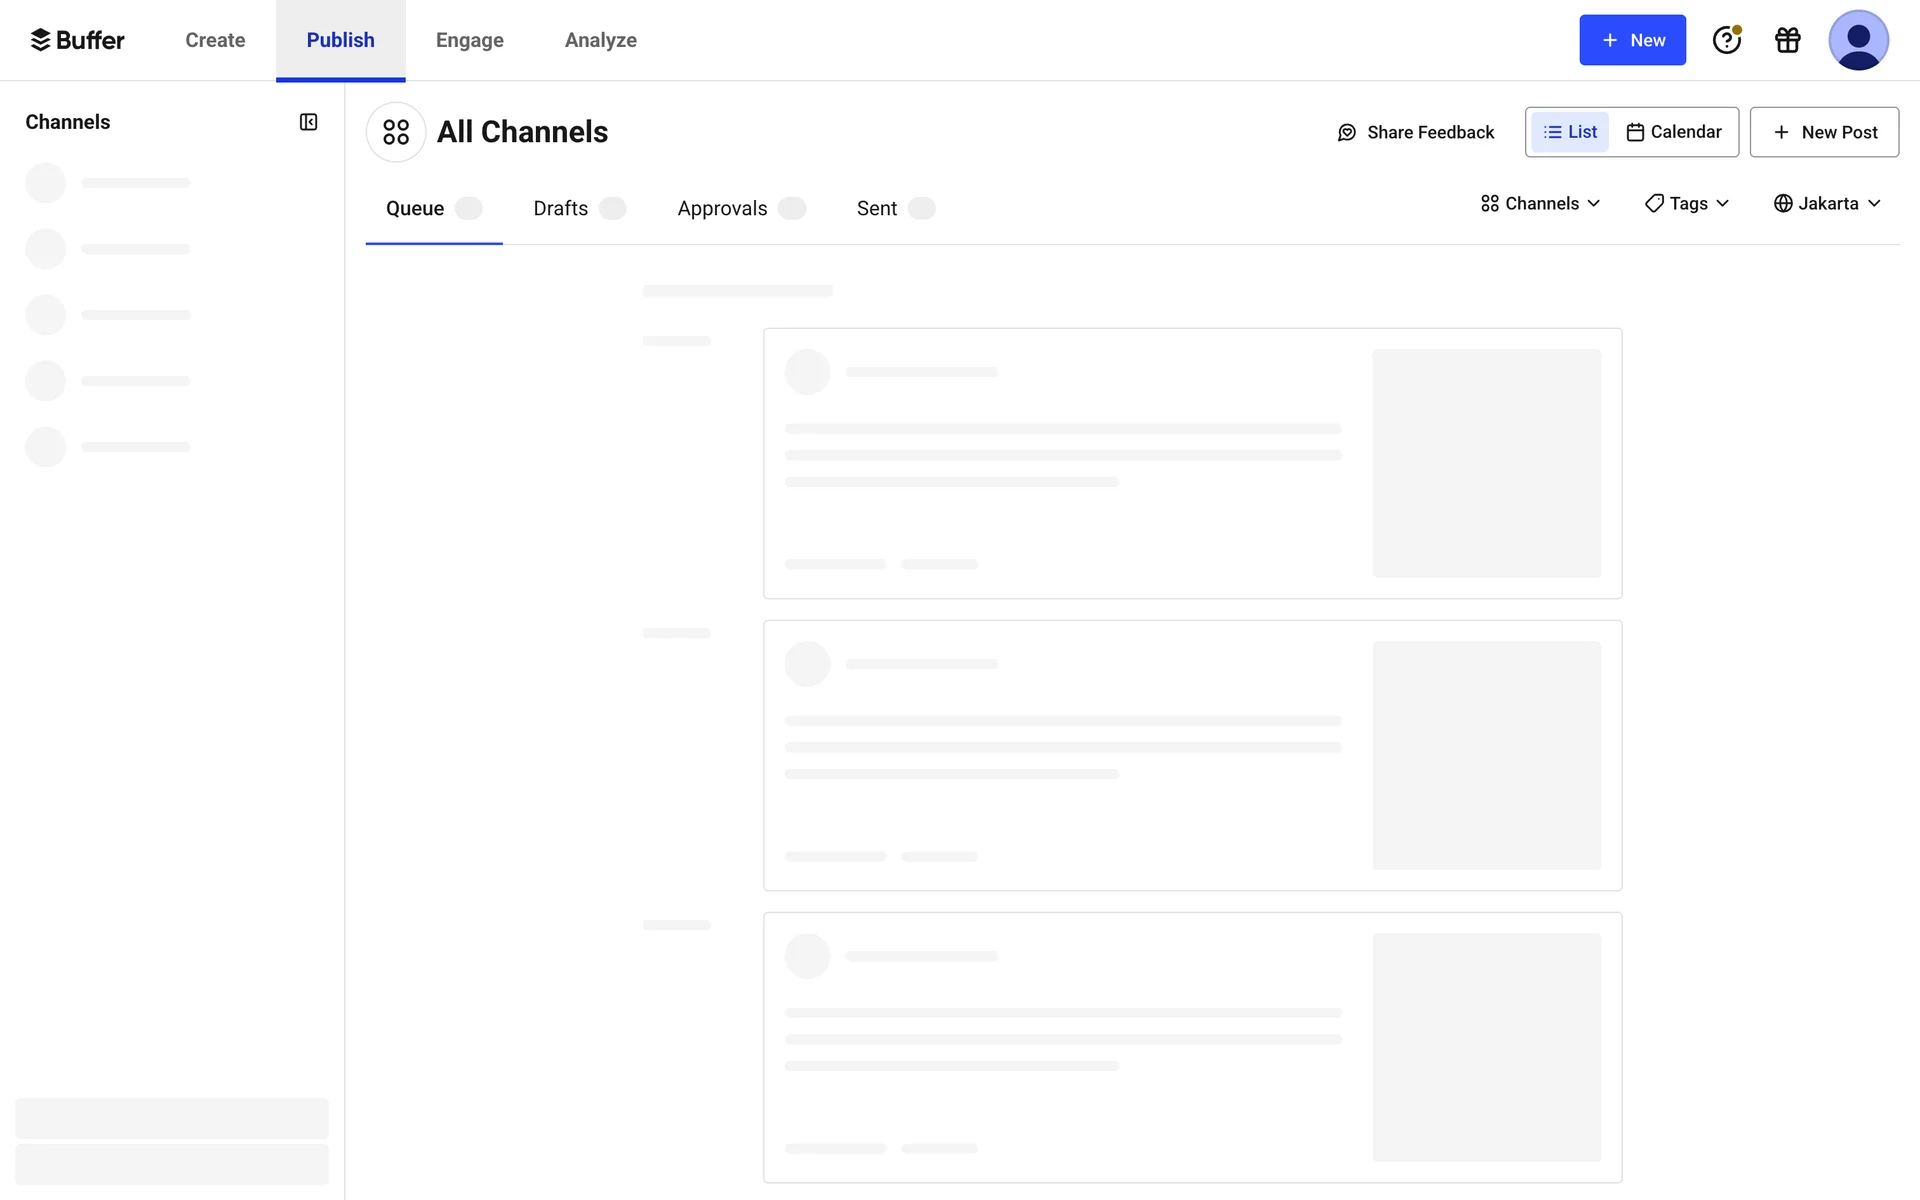Open the Tags filter dropdown

coord(1687,204)
